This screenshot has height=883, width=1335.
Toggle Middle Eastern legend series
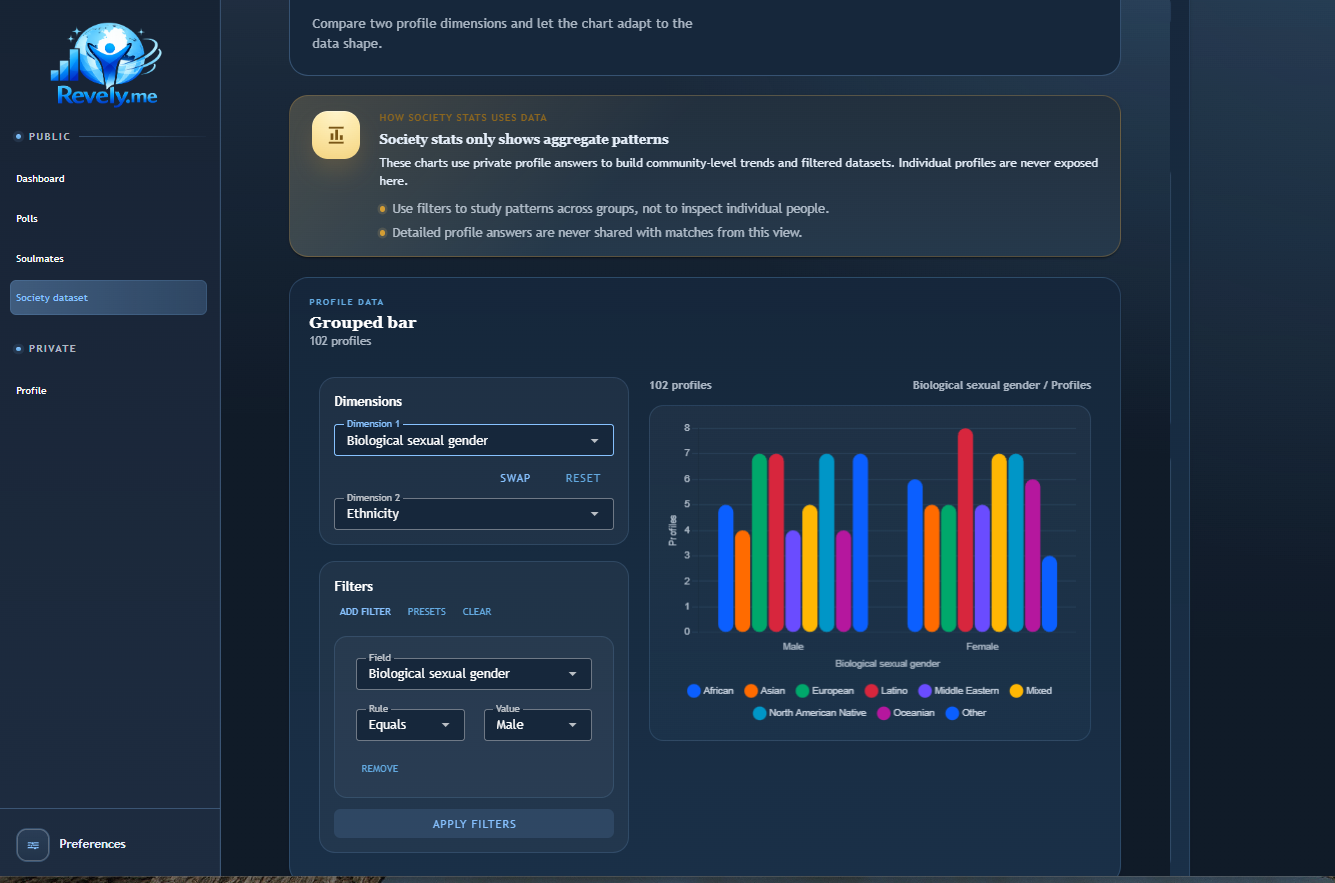tap(958, 691)
